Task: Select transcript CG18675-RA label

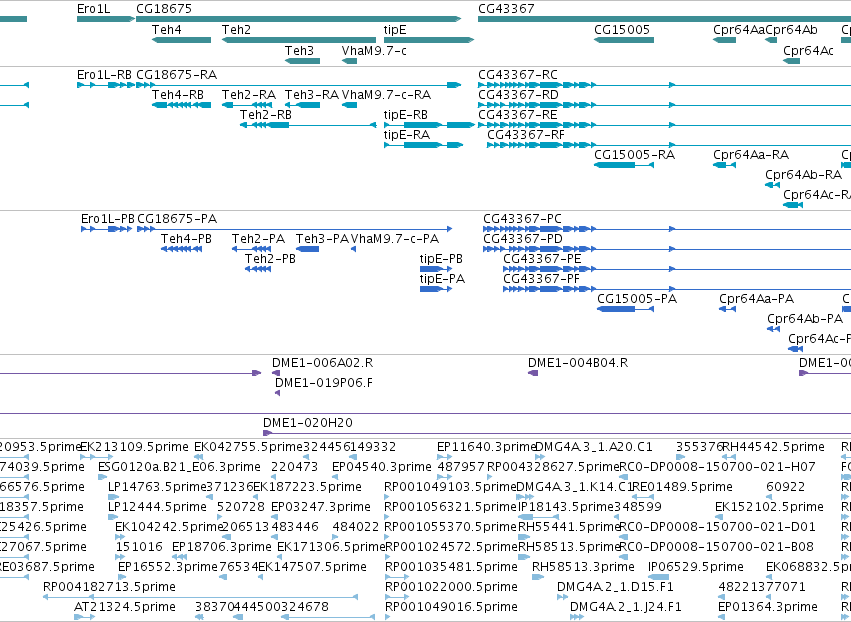Action: pos(177,75)
